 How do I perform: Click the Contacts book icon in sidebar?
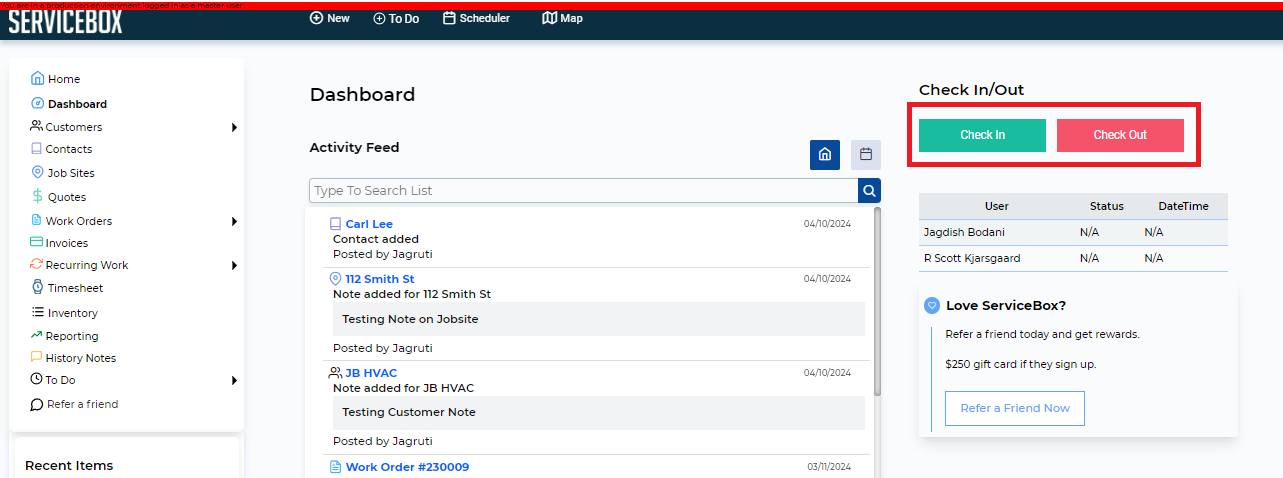[36, 148]
